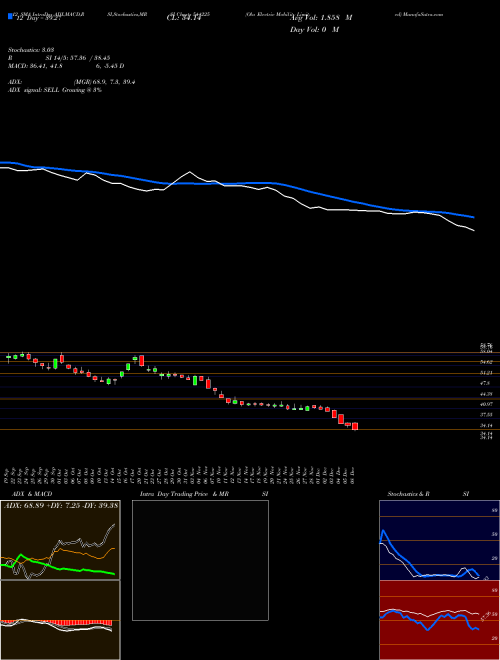Image resolution: width=500 pixels, height=660 pixels.
Task: Open the MACD histogram chart panel
Action: [60, 620]
